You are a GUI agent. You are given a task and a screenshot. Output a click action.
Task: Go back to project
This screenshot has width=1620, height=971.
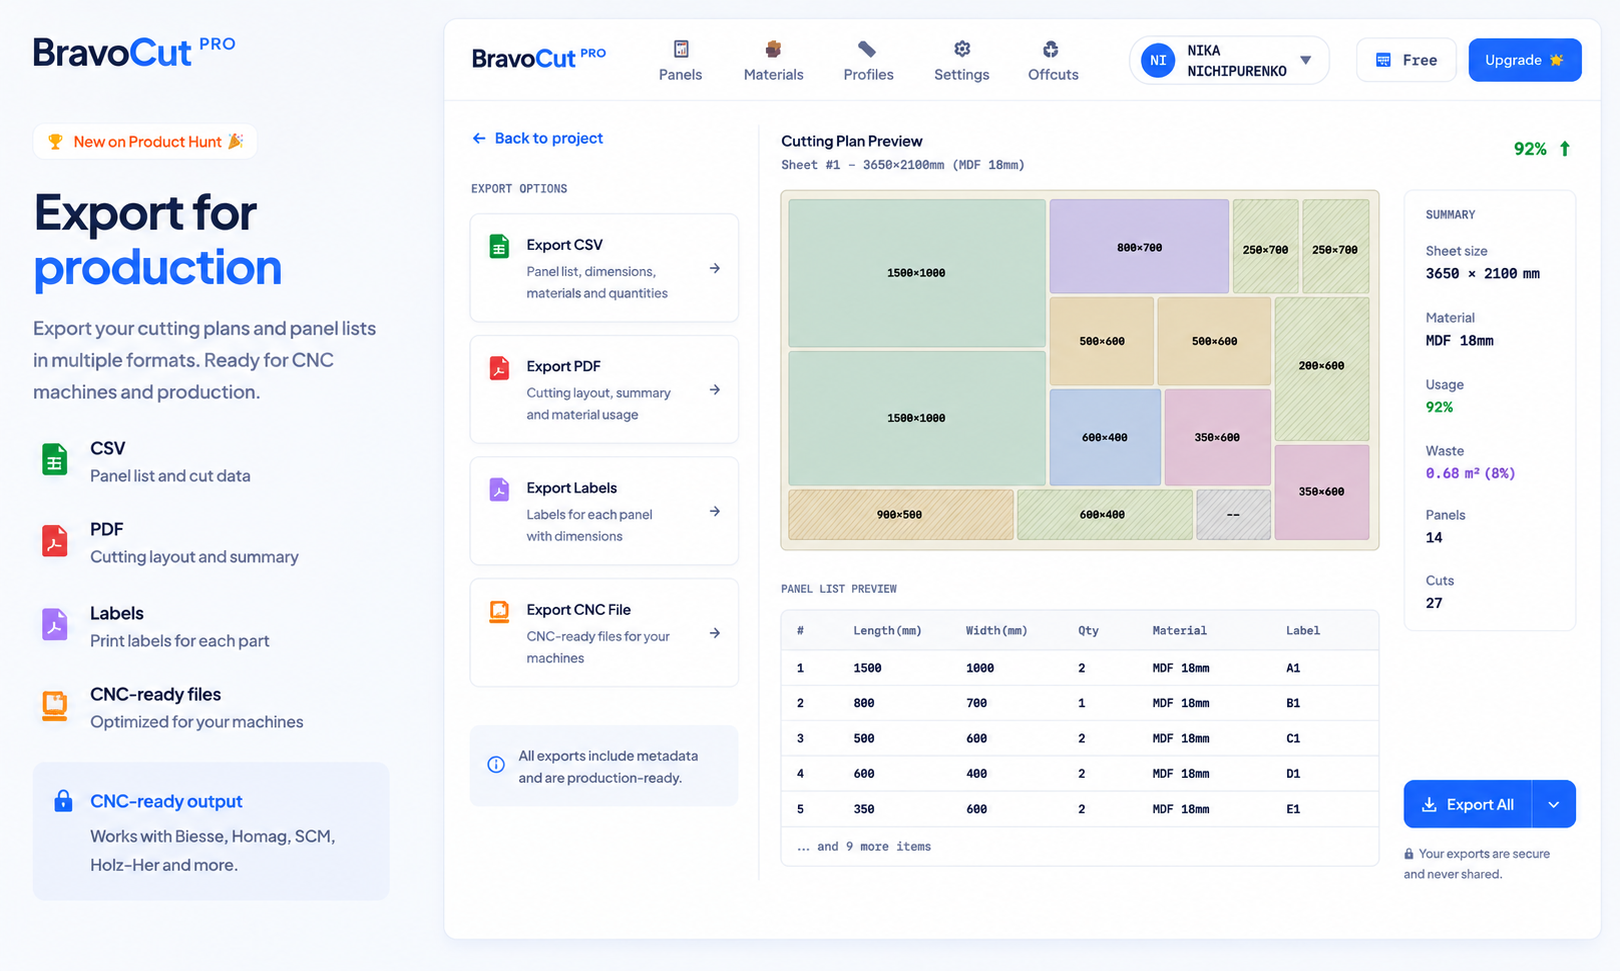click(538, 138)
